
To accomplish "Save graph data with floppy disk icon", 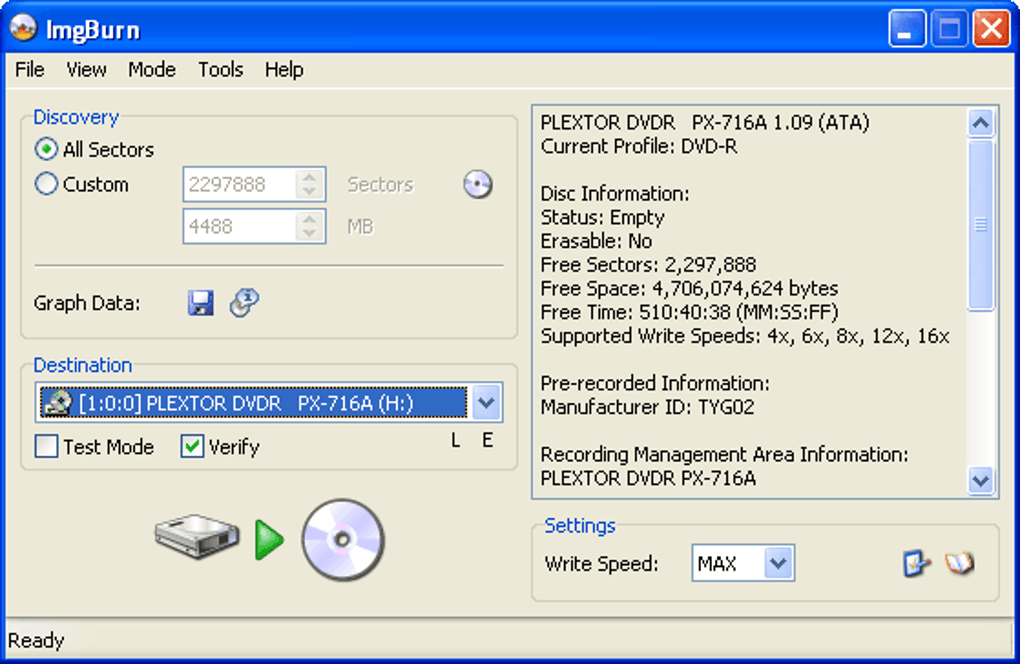I will pos(201,303).
